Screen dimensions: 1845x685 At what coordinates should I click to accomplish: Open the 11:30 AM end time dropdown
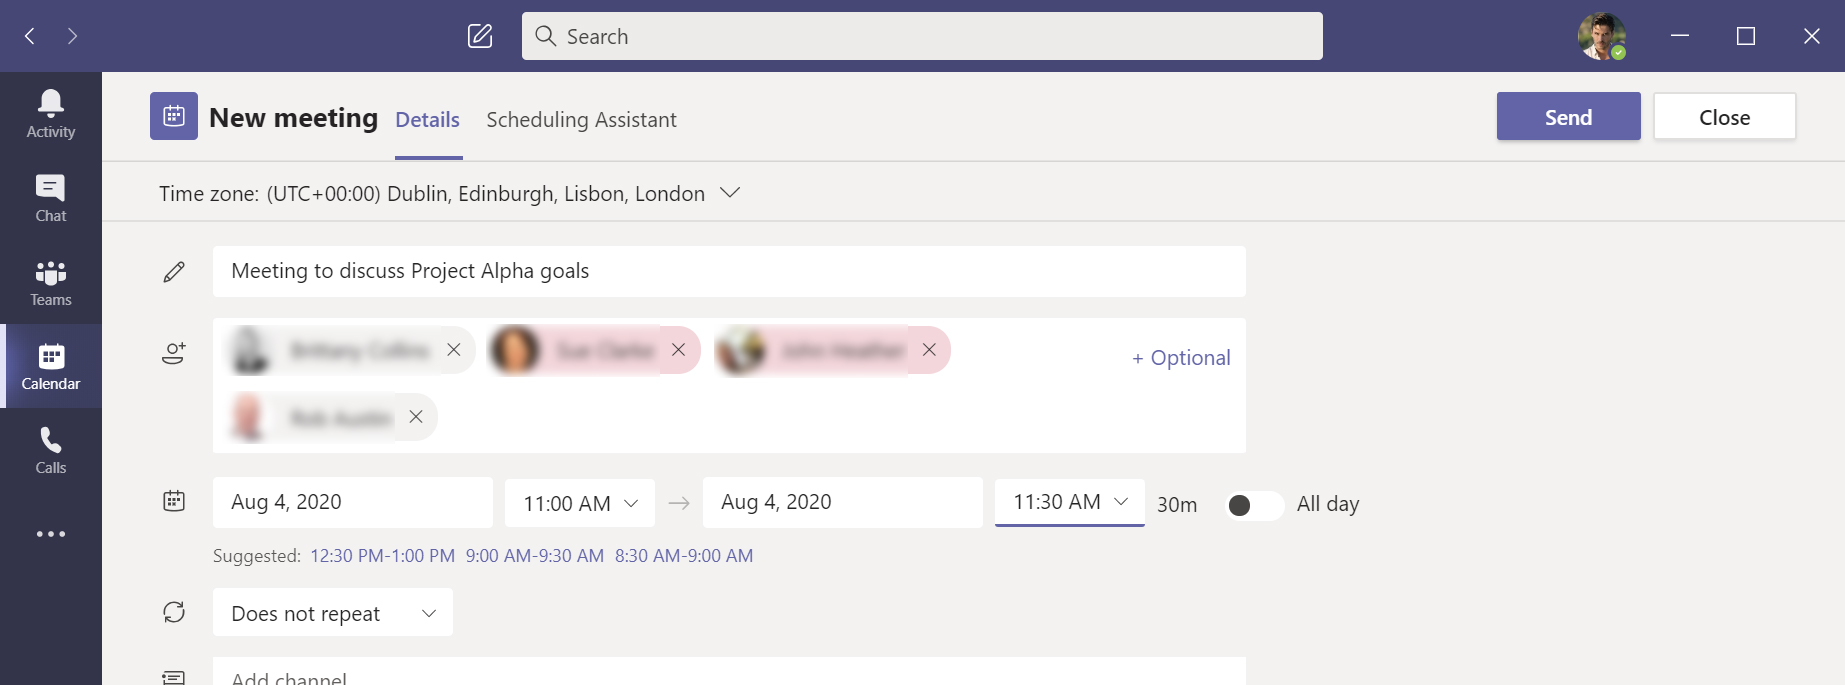click(1069, 502)
